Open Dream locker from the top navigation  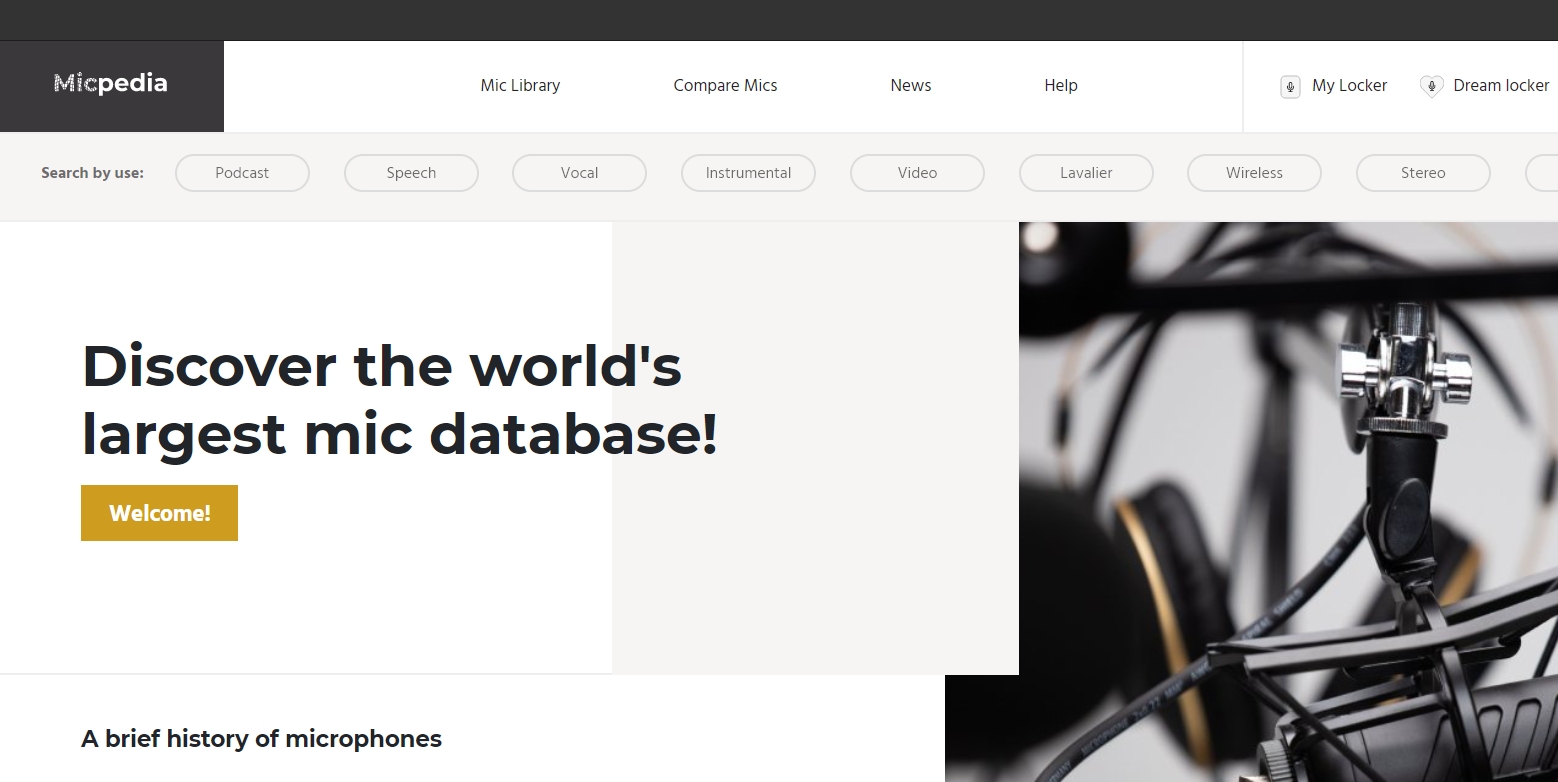1501,85
